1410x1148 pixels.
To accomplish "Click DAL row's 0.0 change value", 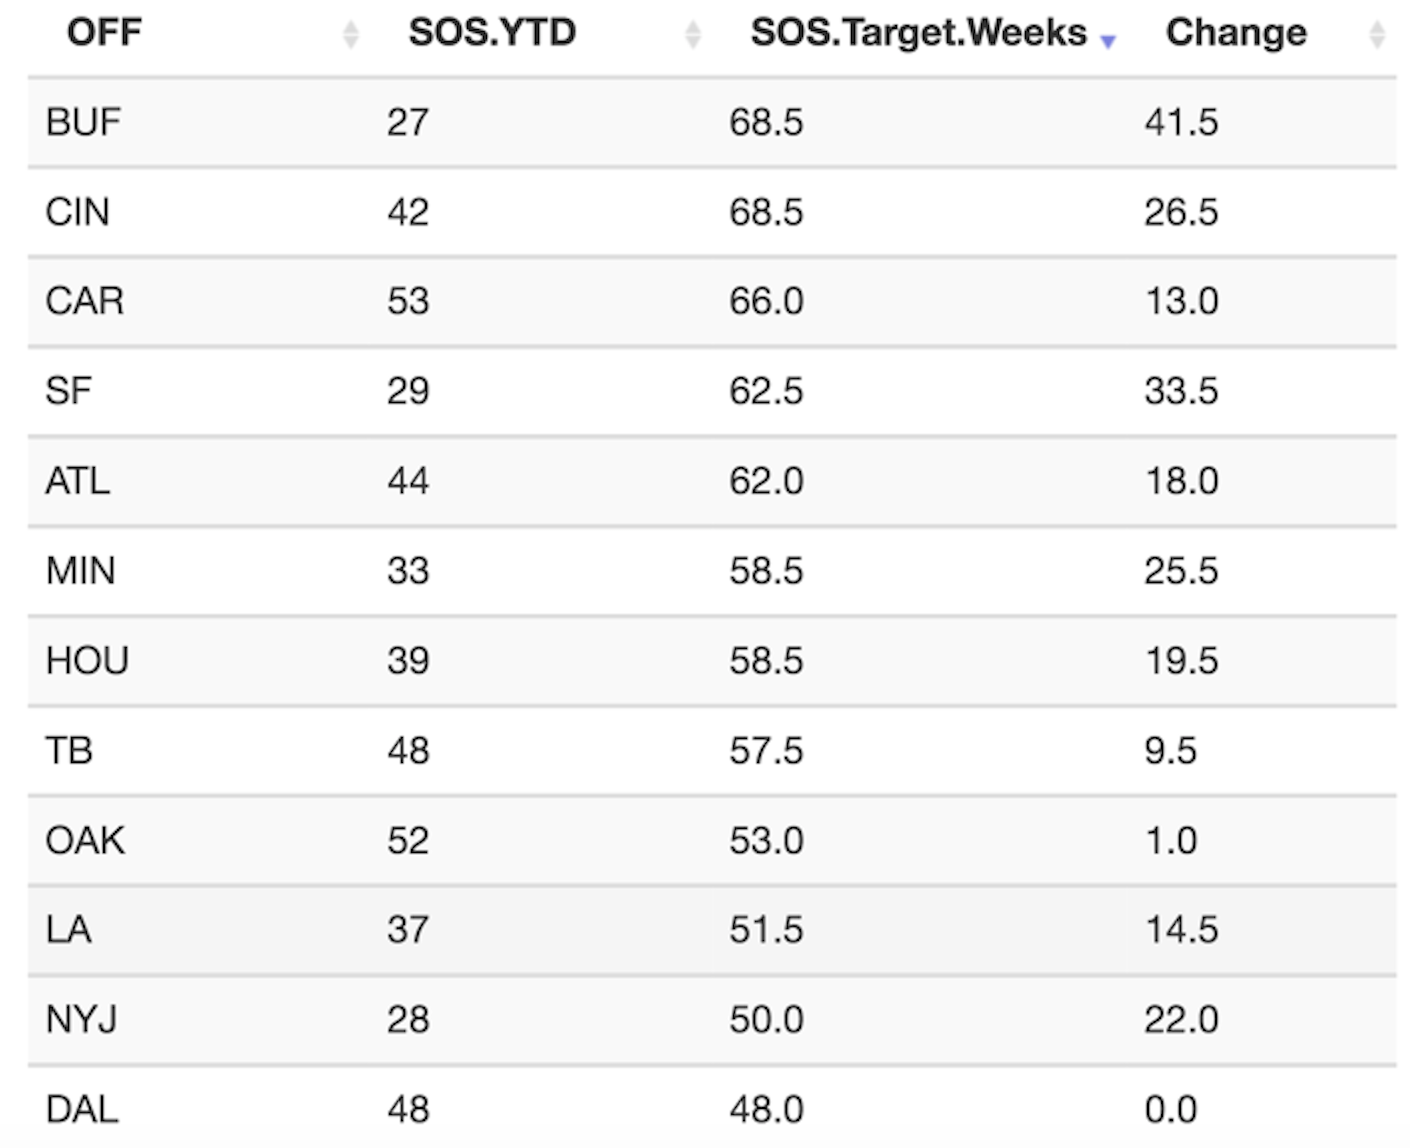I will (x=1170, y=1110).
